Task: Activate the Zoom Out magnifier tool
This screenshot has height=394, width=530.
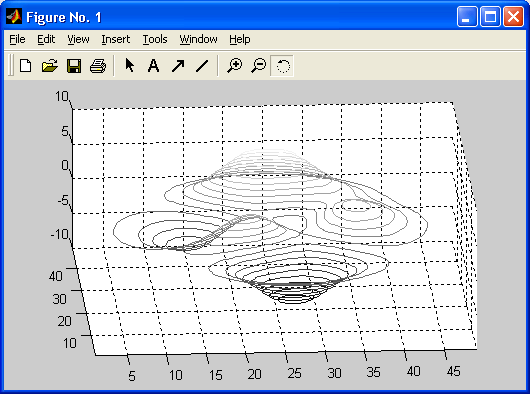Action: click(259, 65)
